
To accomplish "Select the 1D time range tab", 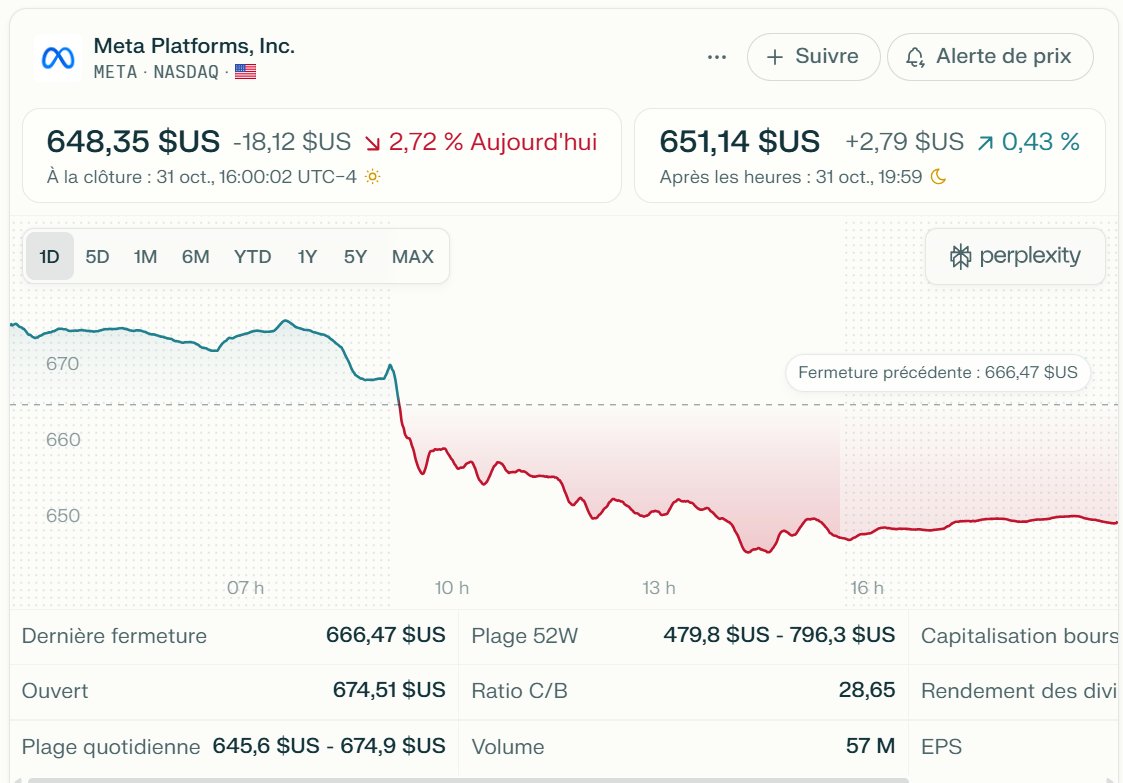I will pos(49,257).
